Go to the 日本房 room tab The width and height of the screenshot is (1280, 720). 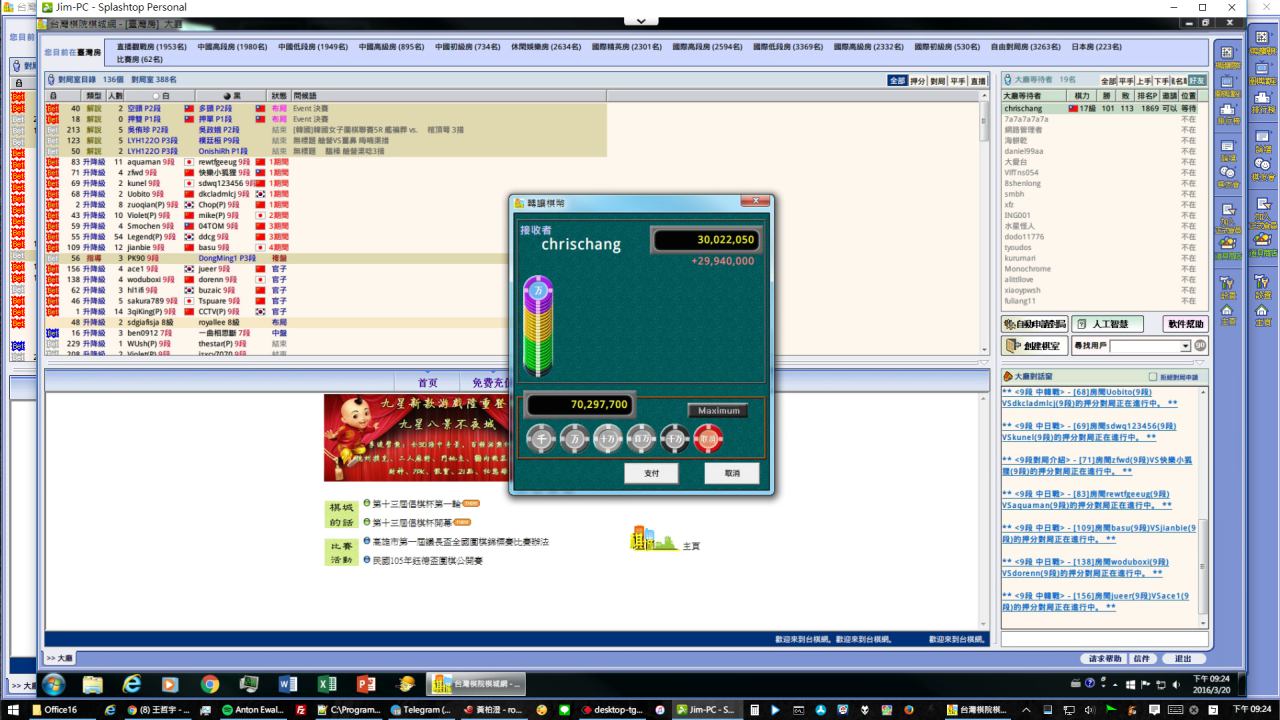(x=1096, y=47)
